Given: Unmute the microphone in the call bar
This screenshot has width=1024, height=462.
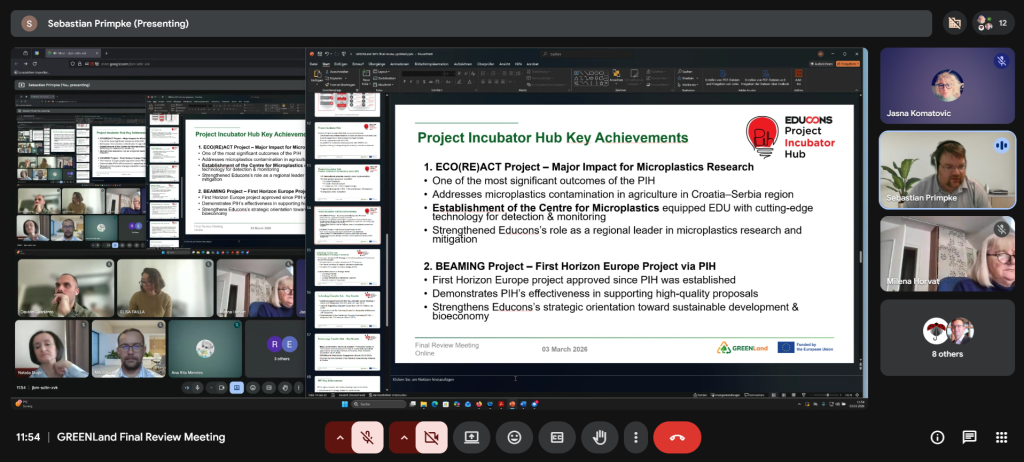Looking at the screenshot, I should click(x=368, y=437).
